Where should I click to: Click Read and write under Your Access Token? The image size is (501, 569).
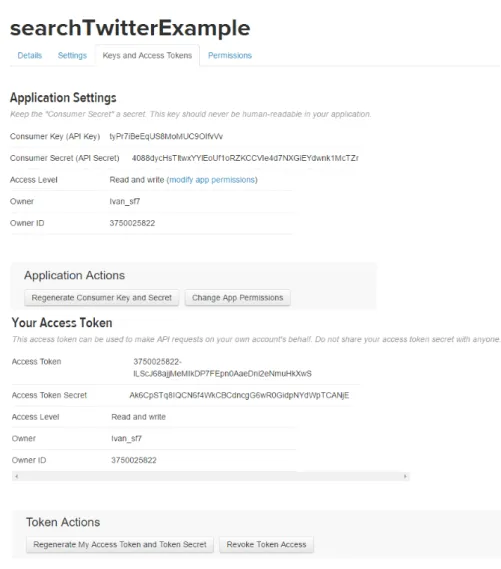(x=139, y=417)
